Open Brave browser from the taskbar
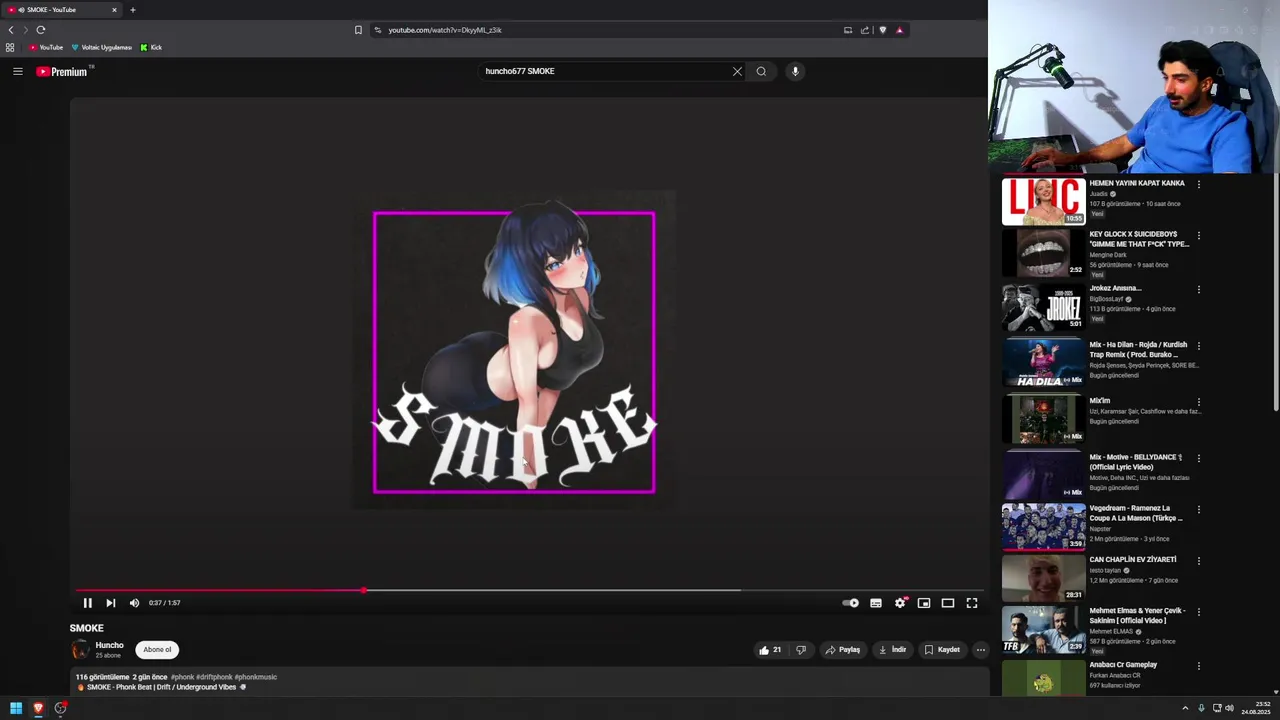 click(x=38, y=708)
